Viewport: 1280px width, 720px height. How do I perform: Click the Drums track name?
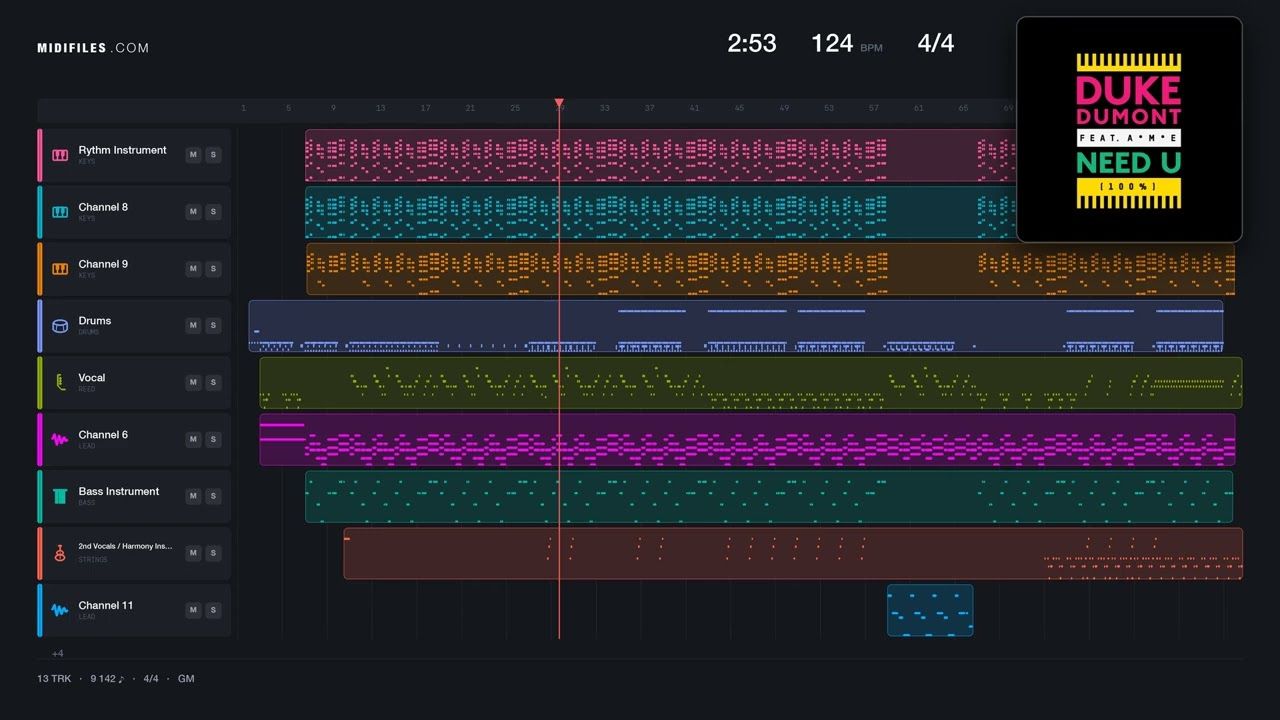click(x=95, y=321)
